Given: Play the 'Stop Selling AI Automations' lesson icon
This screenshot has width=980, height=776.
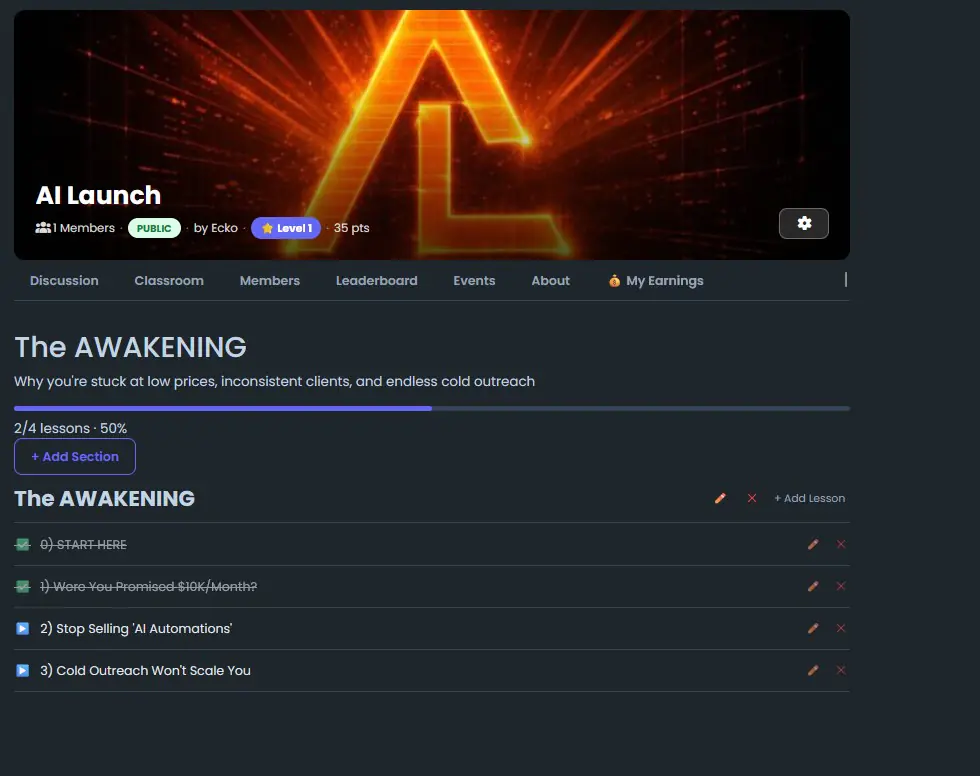Looking at the screenshot, I should tap(23, 628).
